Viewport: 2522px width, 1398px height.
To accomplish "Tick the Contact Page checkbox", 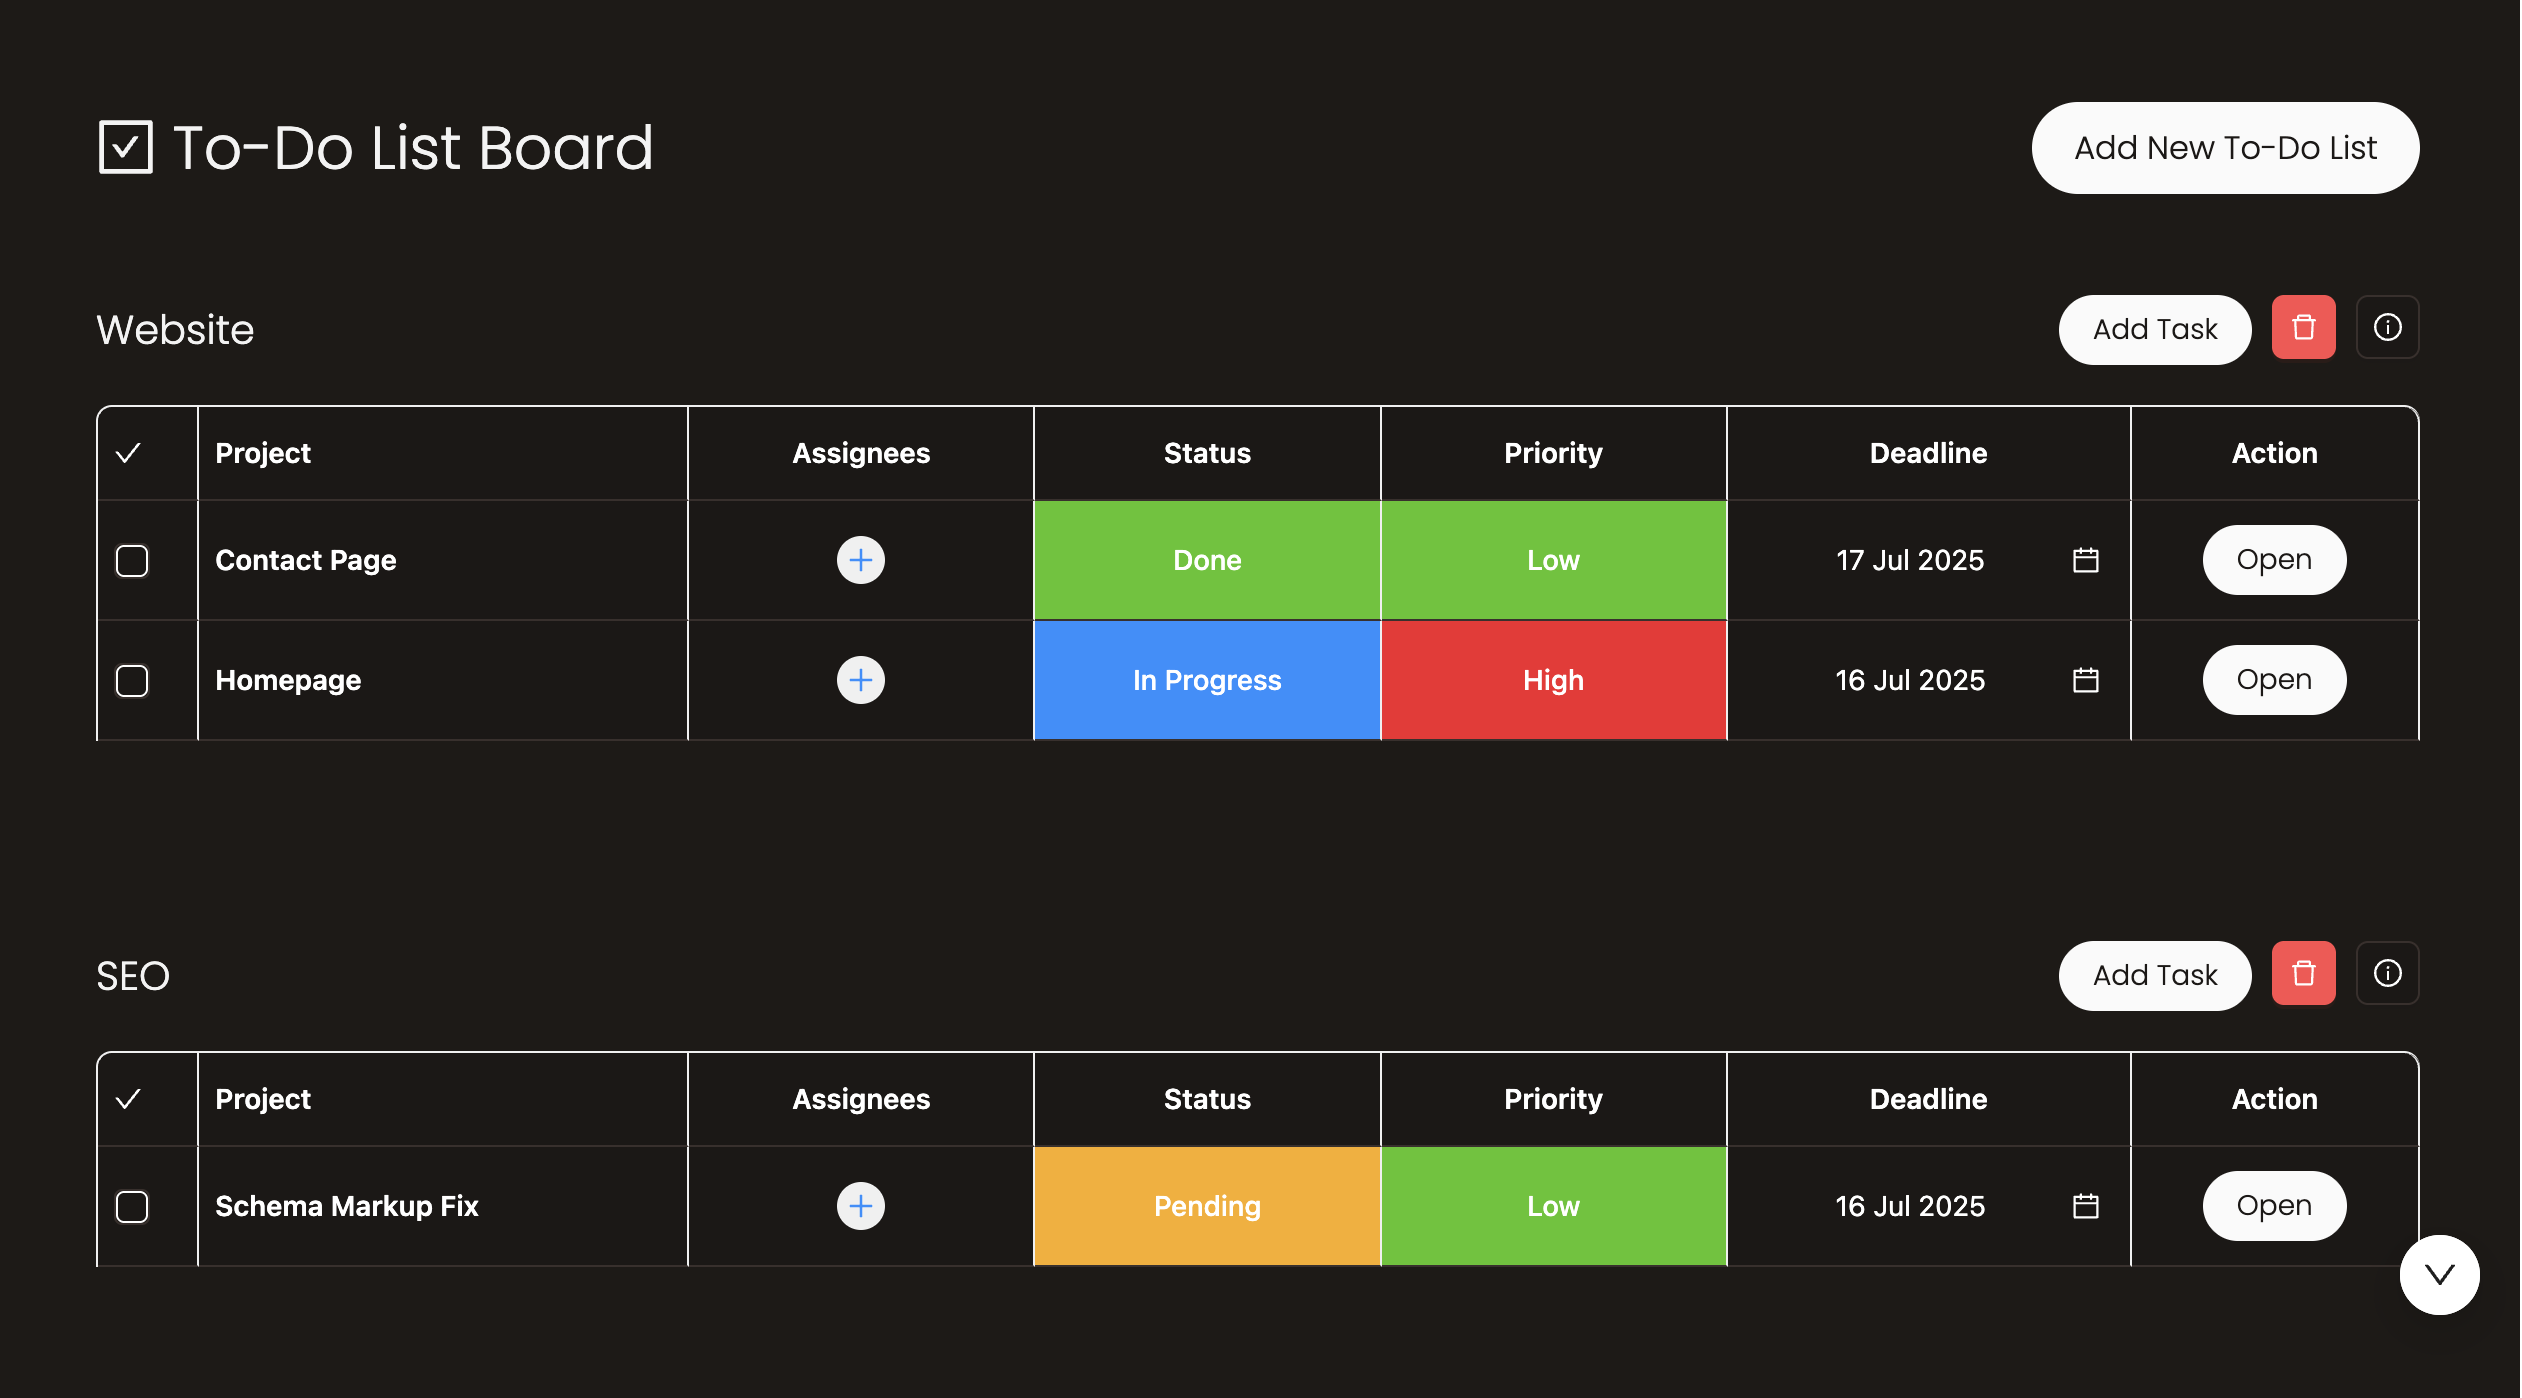I will pyautogui.click(x=132, y=560).
